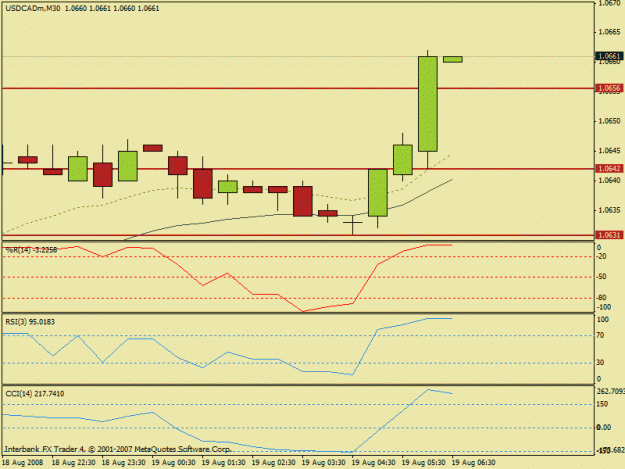Click the RSI scale value 70
The image size is (625, 469).
[x=601, y=336]
